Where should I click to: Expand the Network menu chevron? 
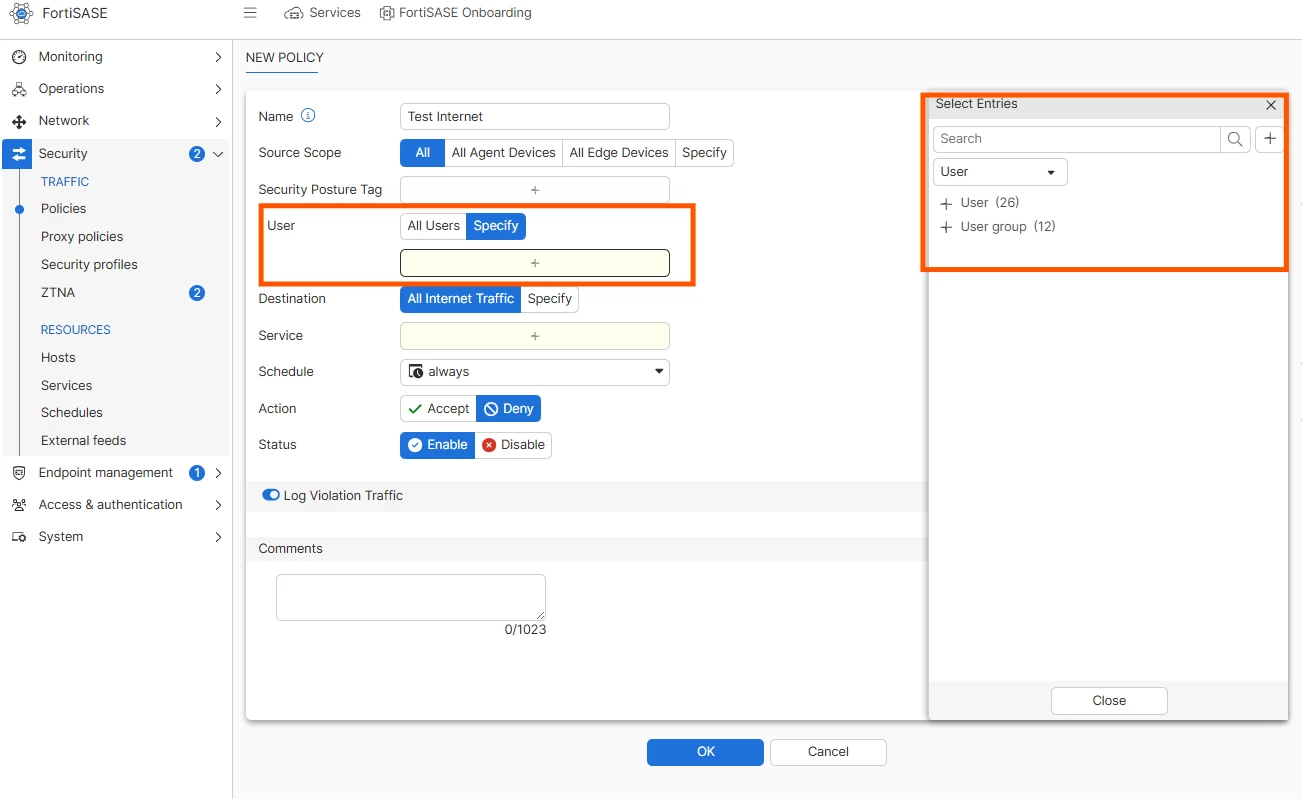[x=218, y=121]
